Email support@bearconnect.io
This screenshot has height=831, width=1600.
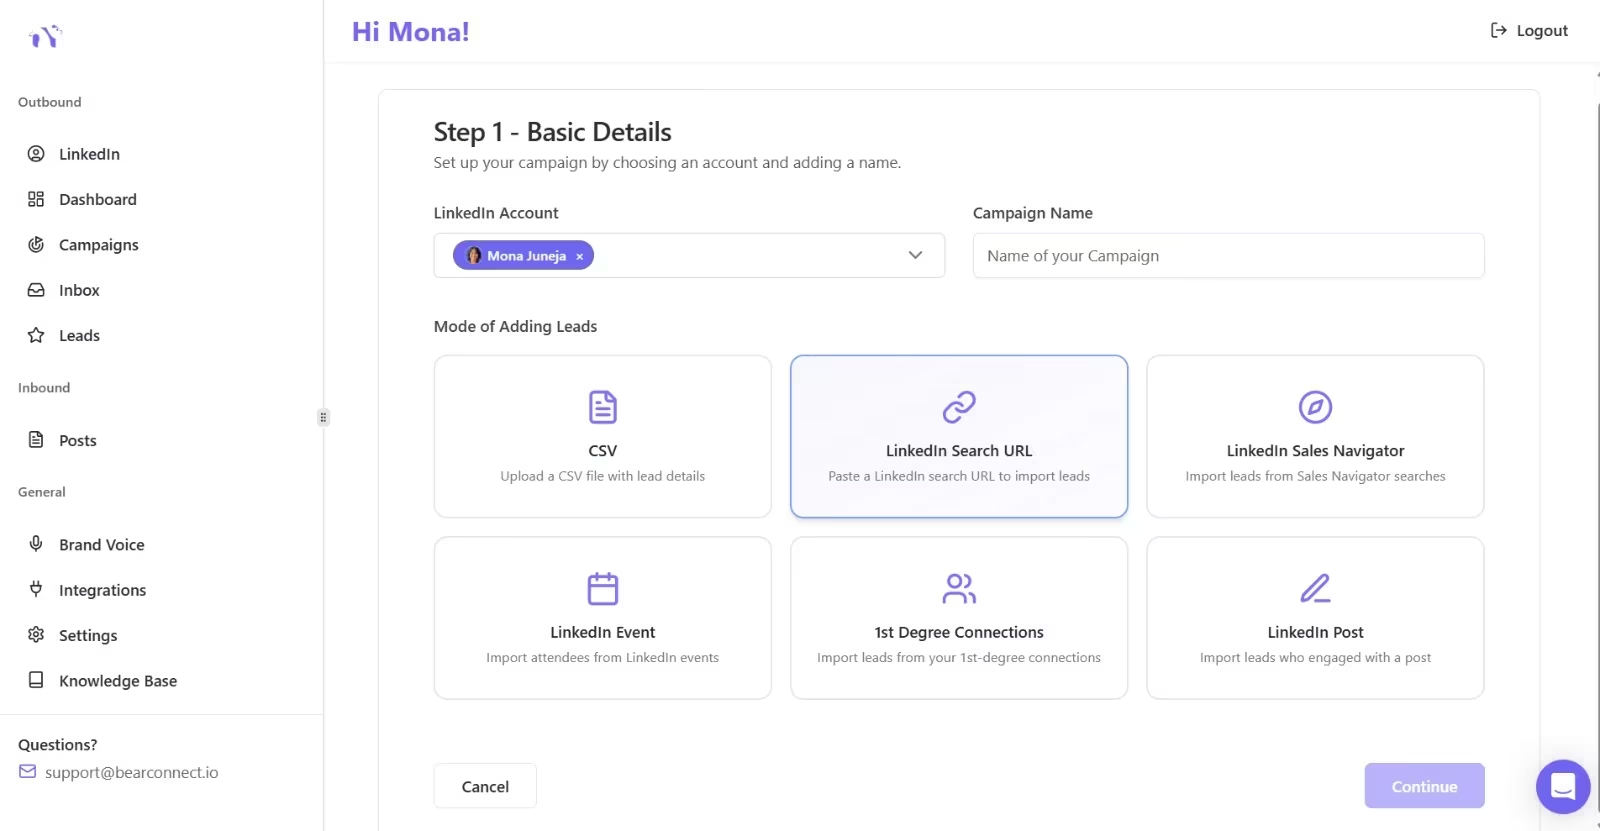coord(131,772)
